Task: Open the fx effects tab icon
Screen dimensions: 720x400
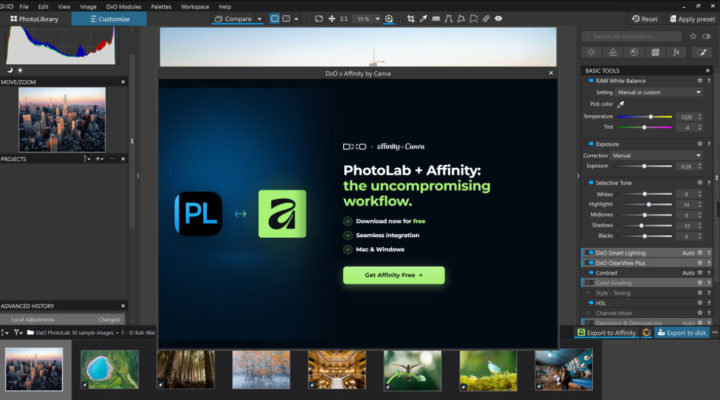Action: click(676, 52)
